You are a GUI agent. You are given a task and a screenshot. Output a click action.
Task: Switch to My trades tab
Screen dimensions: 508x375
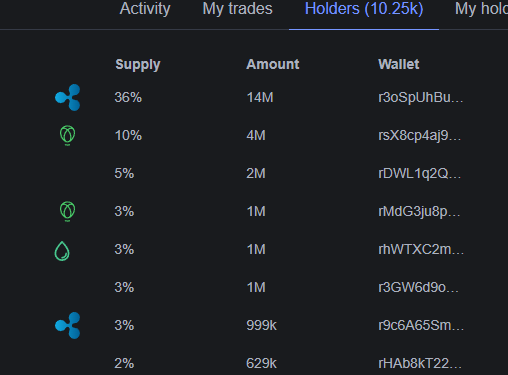[237, 9]
